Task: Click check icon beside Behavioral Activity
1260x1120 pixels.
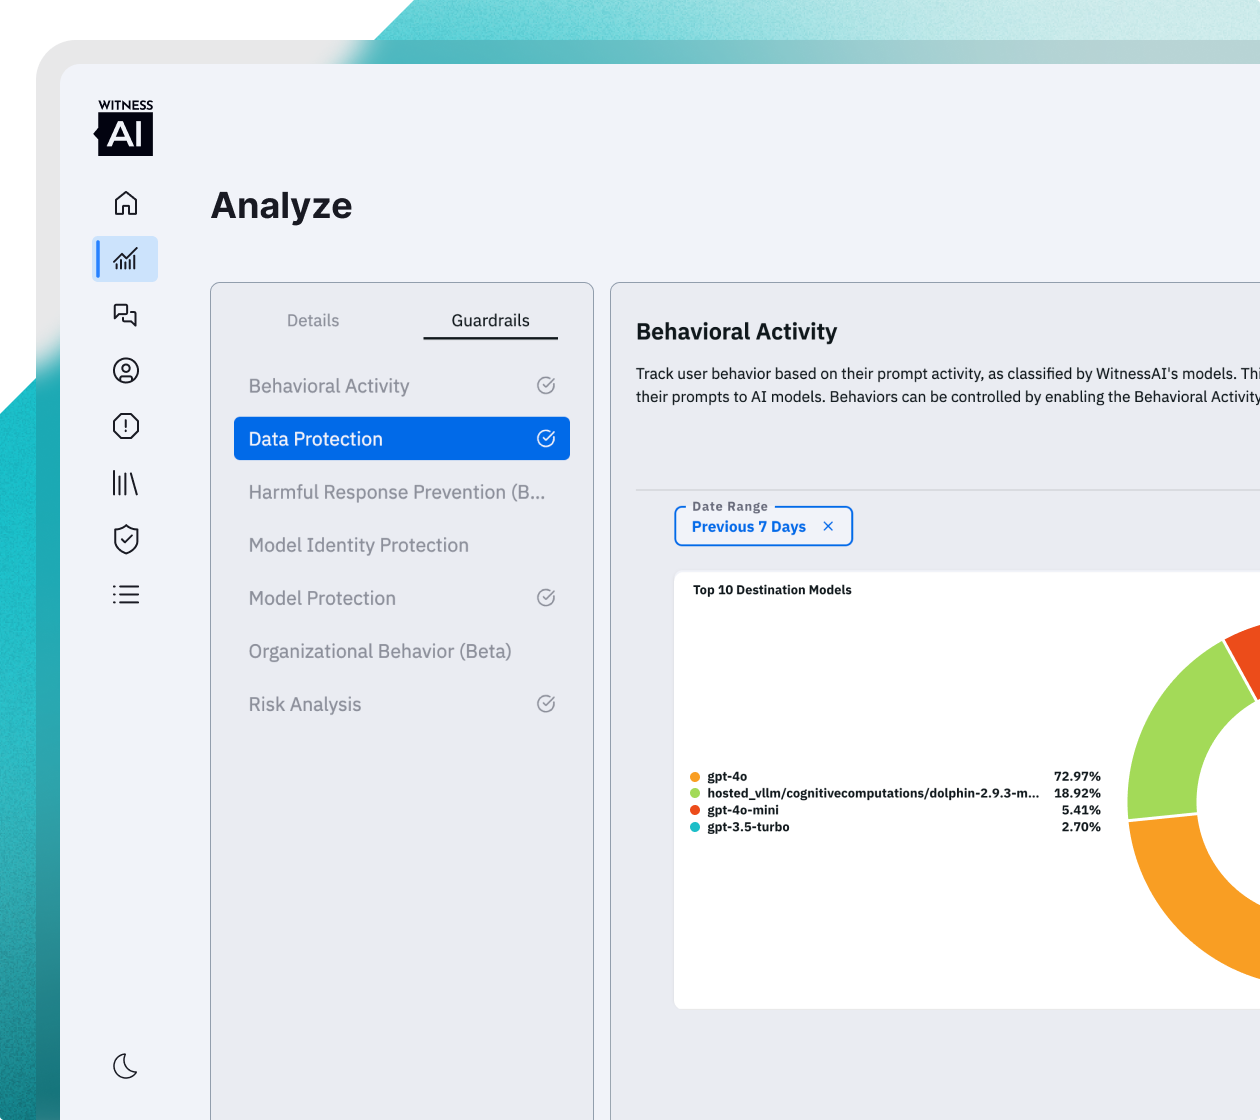Action: click(x=546, y=385)
